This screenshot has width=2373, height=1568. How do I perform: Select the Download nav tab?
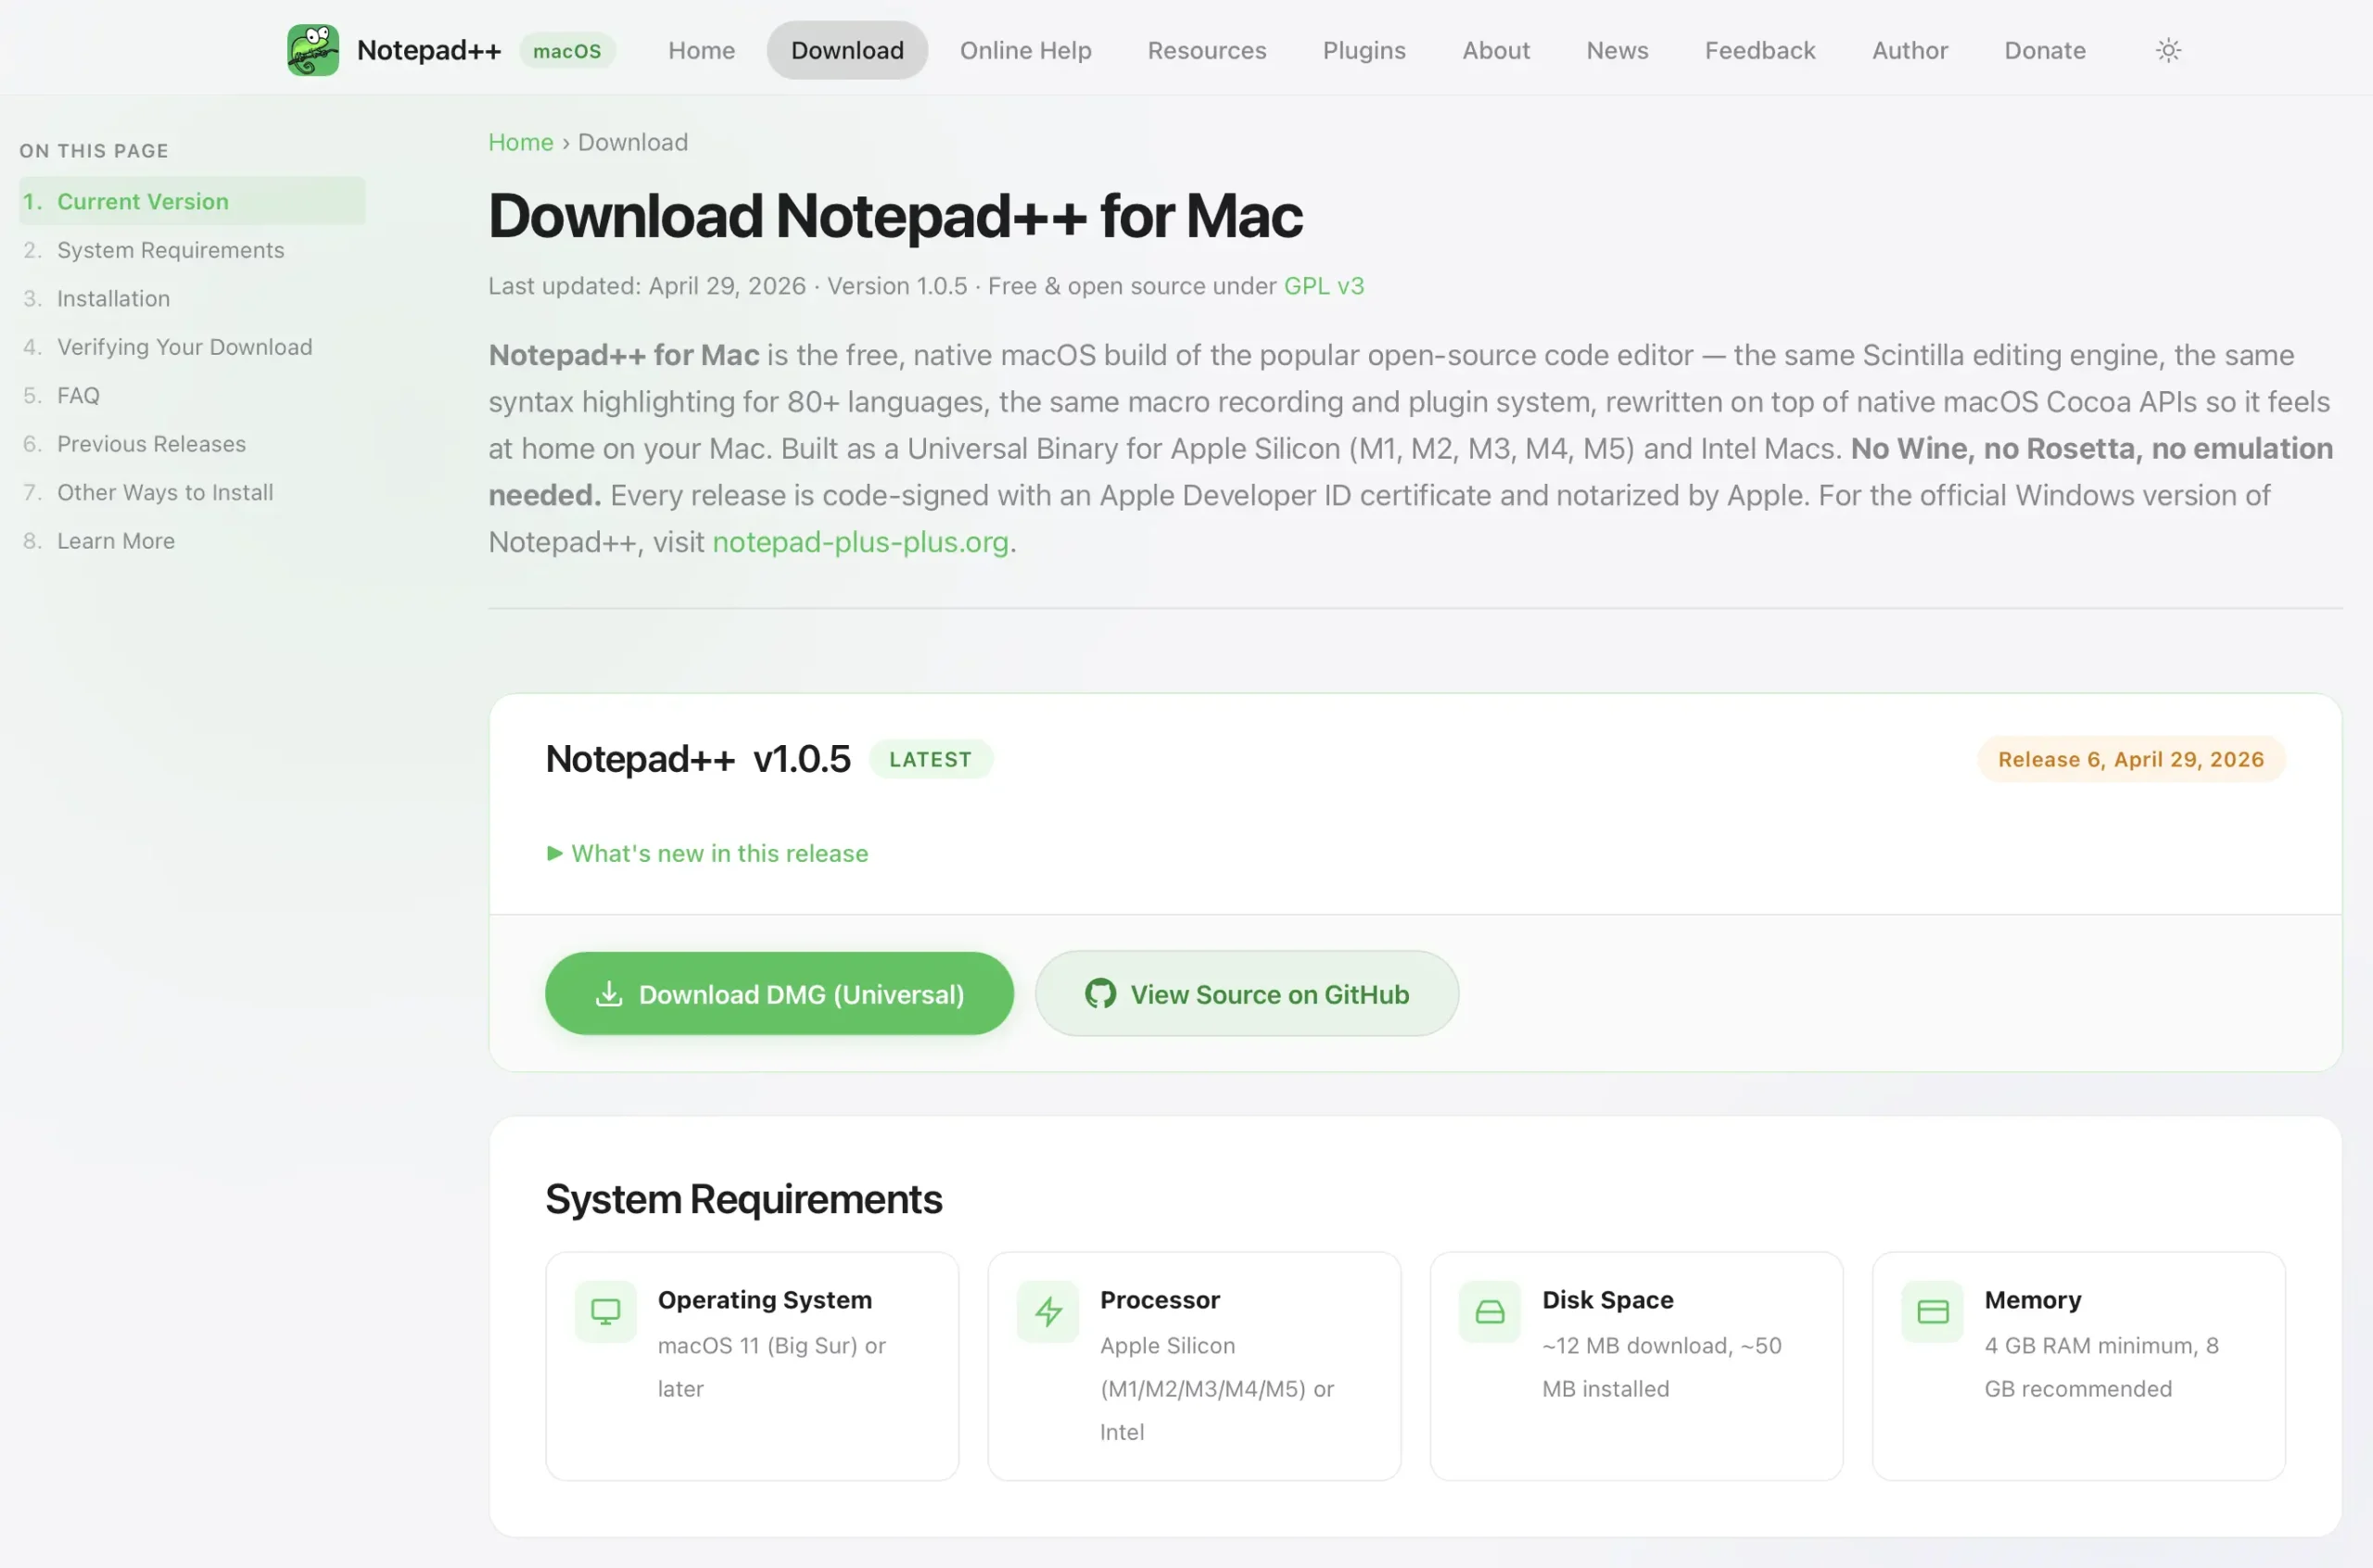pos(847,50)
